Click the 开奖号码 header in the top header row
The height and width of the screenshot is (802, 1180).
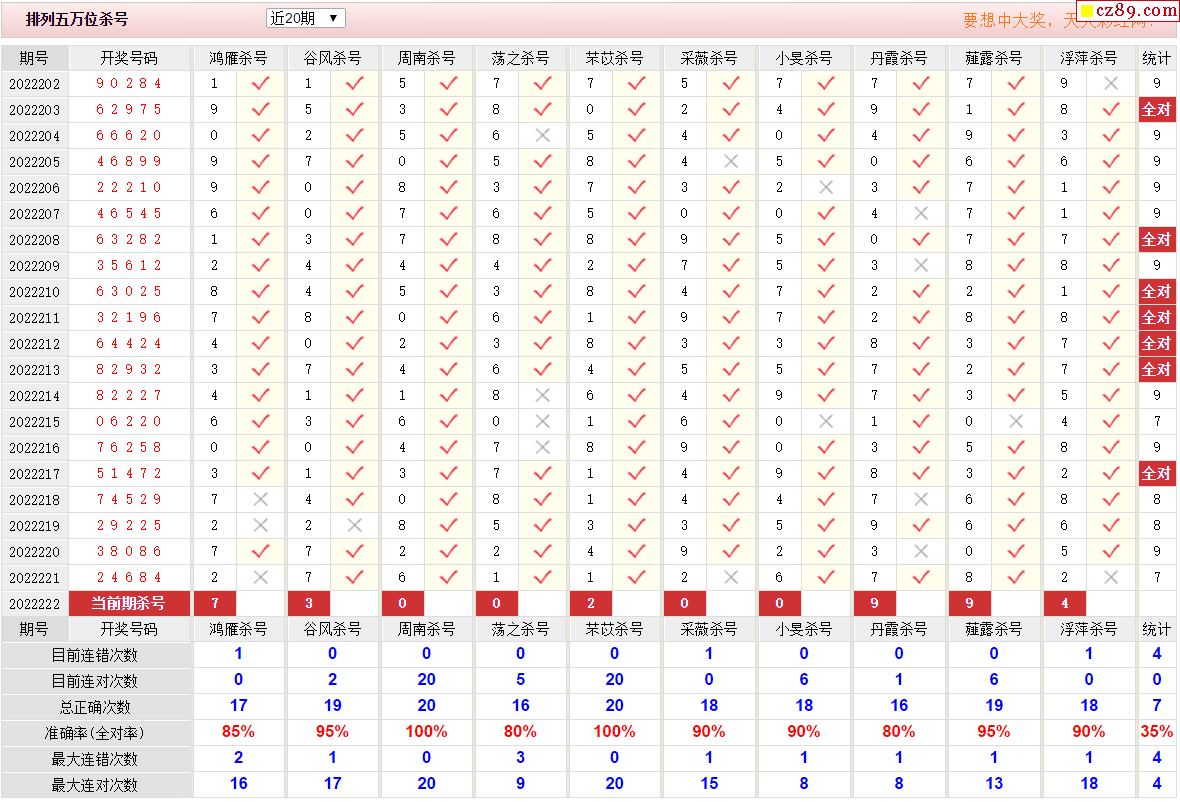click(129, 58)
